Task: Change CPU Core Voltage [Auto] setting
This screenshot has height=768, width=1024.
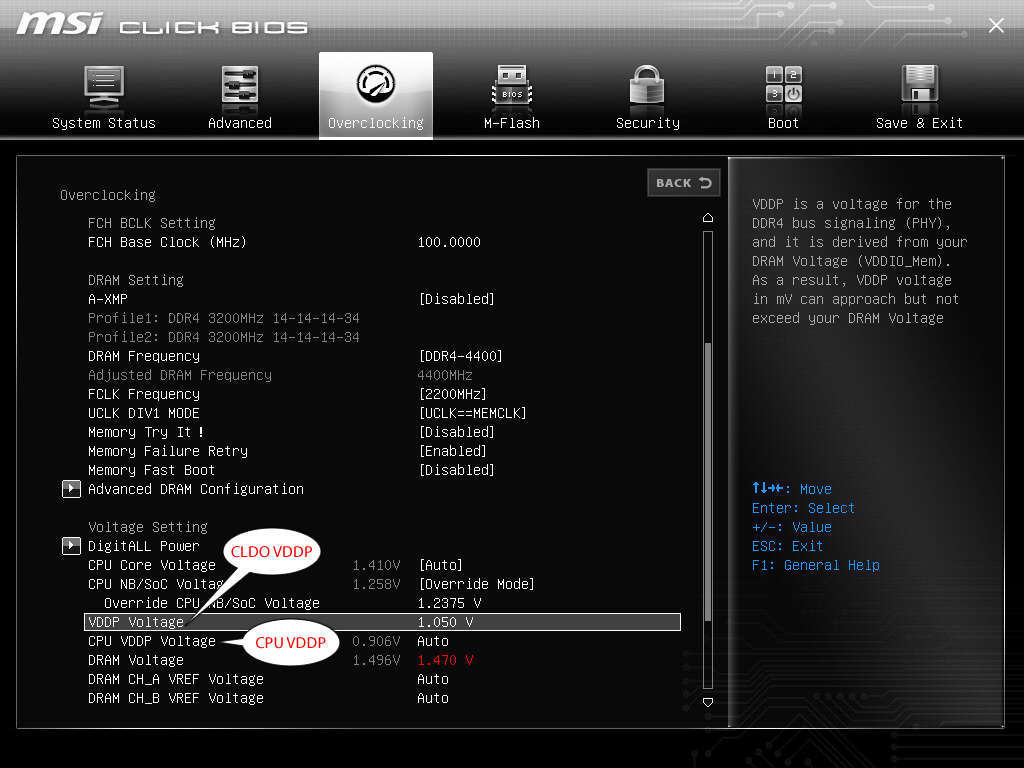Action: tap(441, 565)
